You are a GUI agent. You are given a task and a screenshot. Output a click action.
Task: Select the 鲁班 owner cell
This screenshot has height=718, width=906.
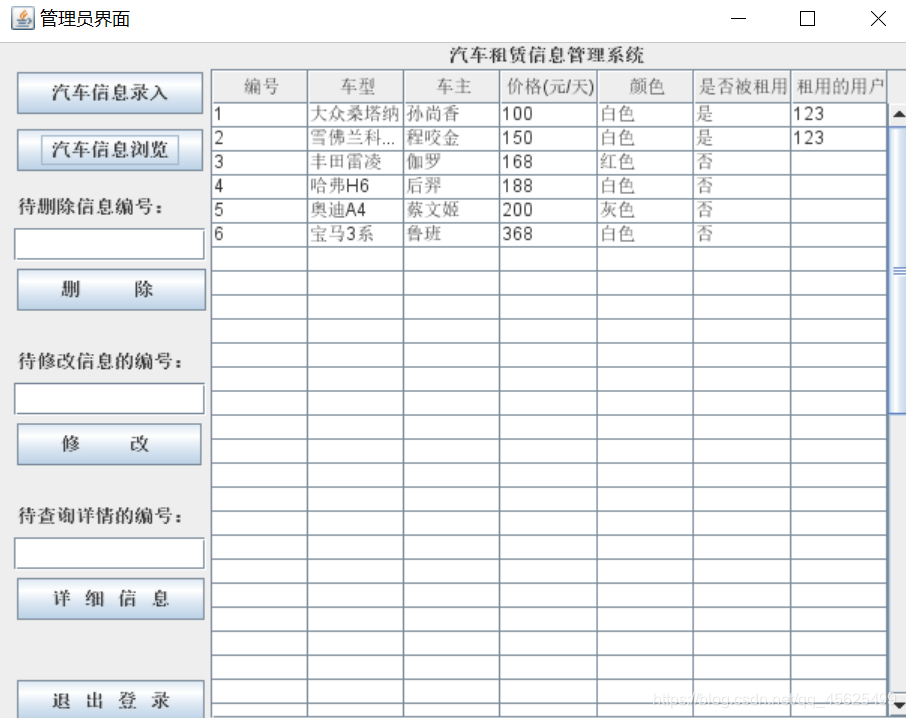click(451, 235)
